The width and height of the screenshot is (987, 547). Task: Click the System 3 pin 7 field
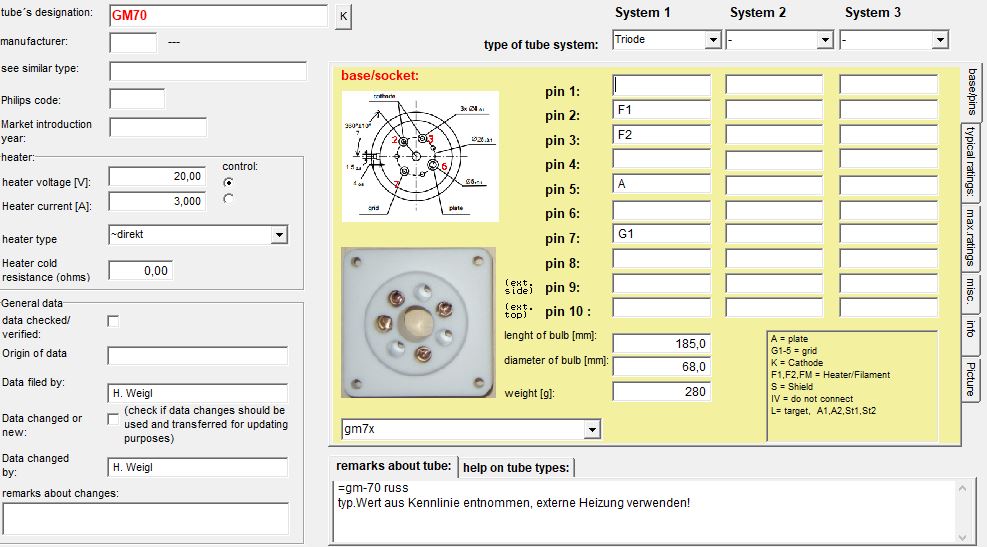(889, 234)
